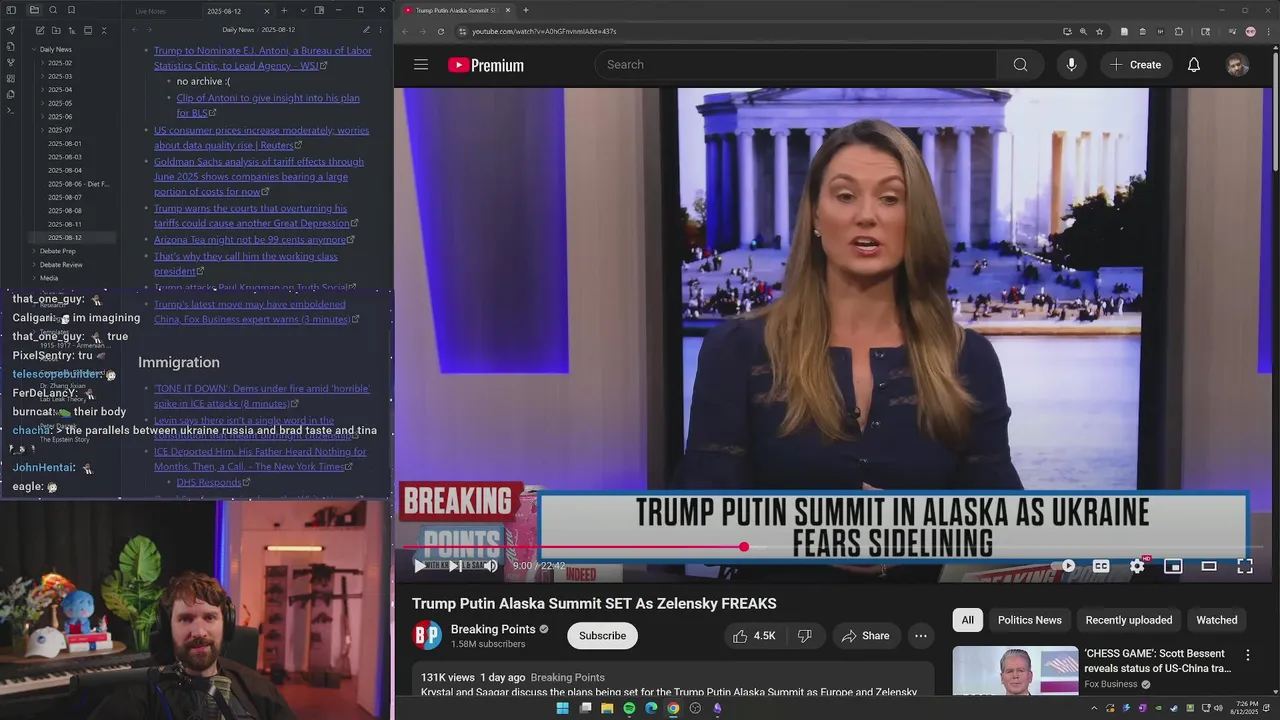1280x720 pixels.
Task: Enter fullscreen video mode
Action: (1245, 566)
